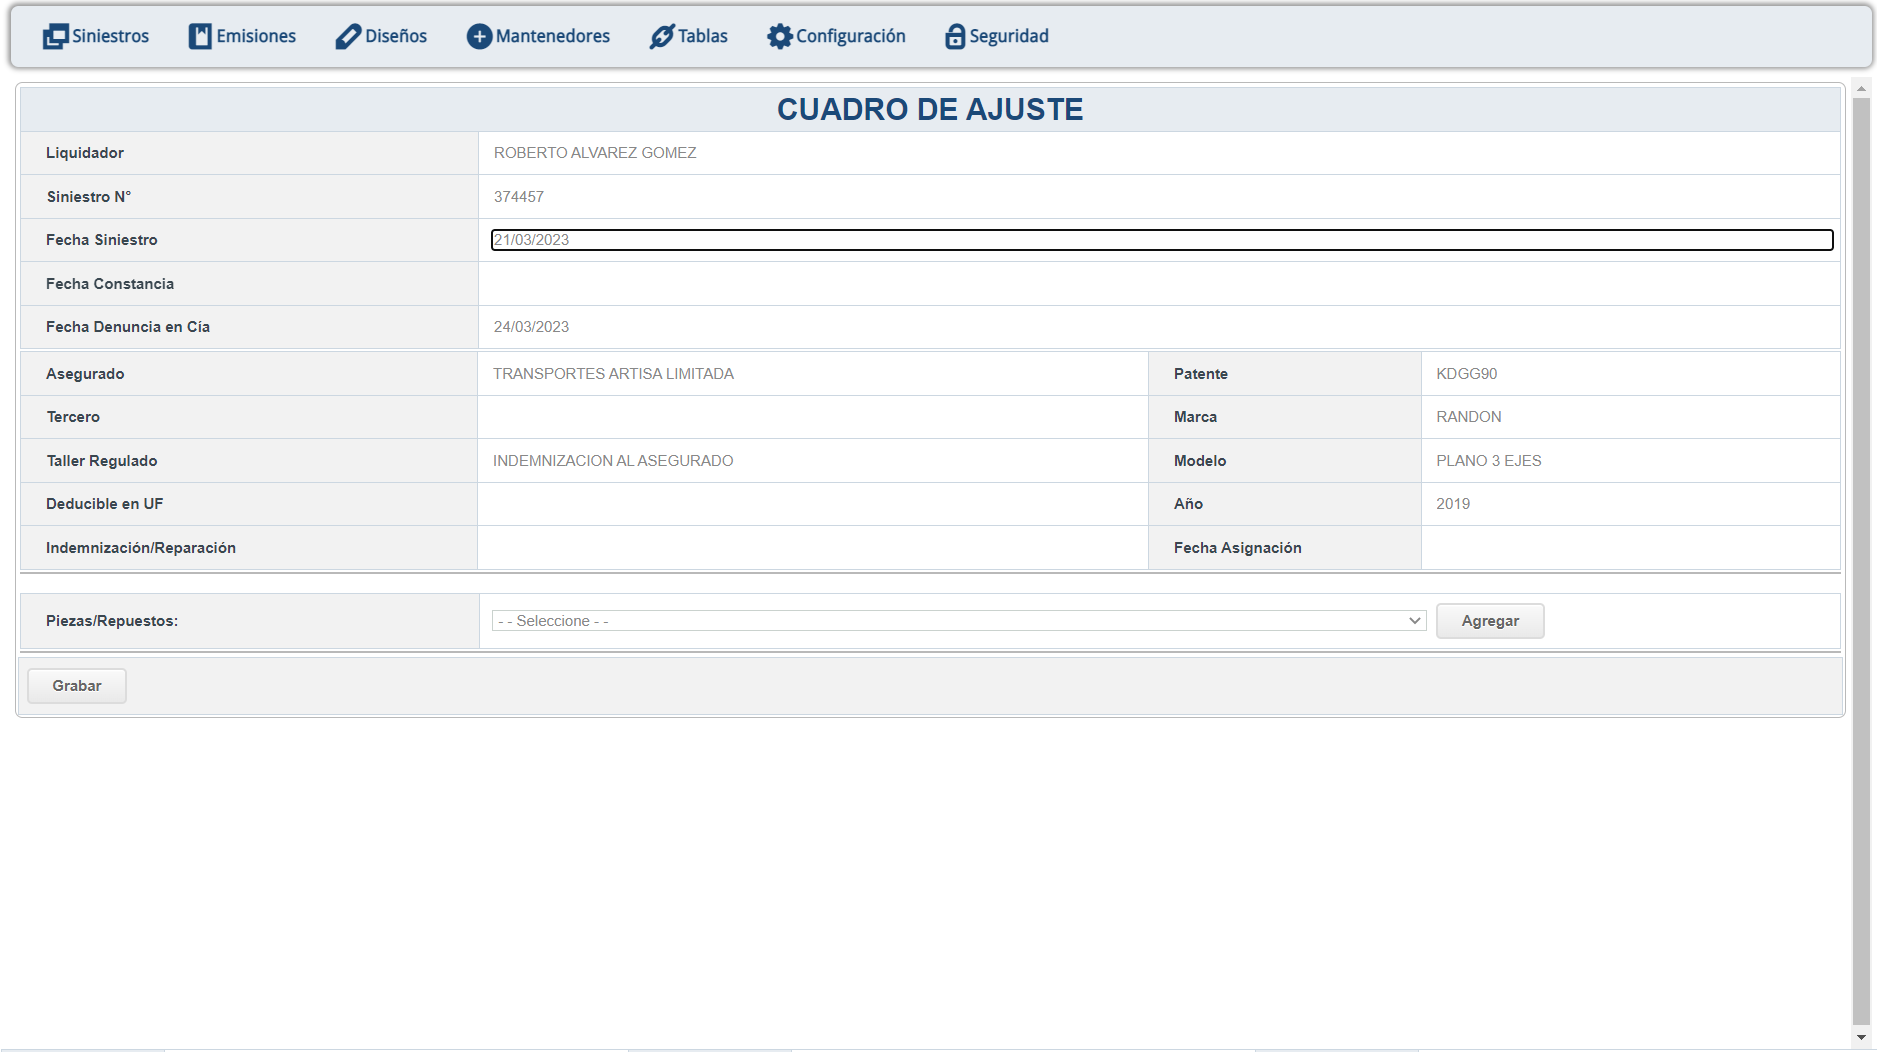The image size is (1877, 1052).
Task: Click the Seguridad padlock icon
Action: 955,37
